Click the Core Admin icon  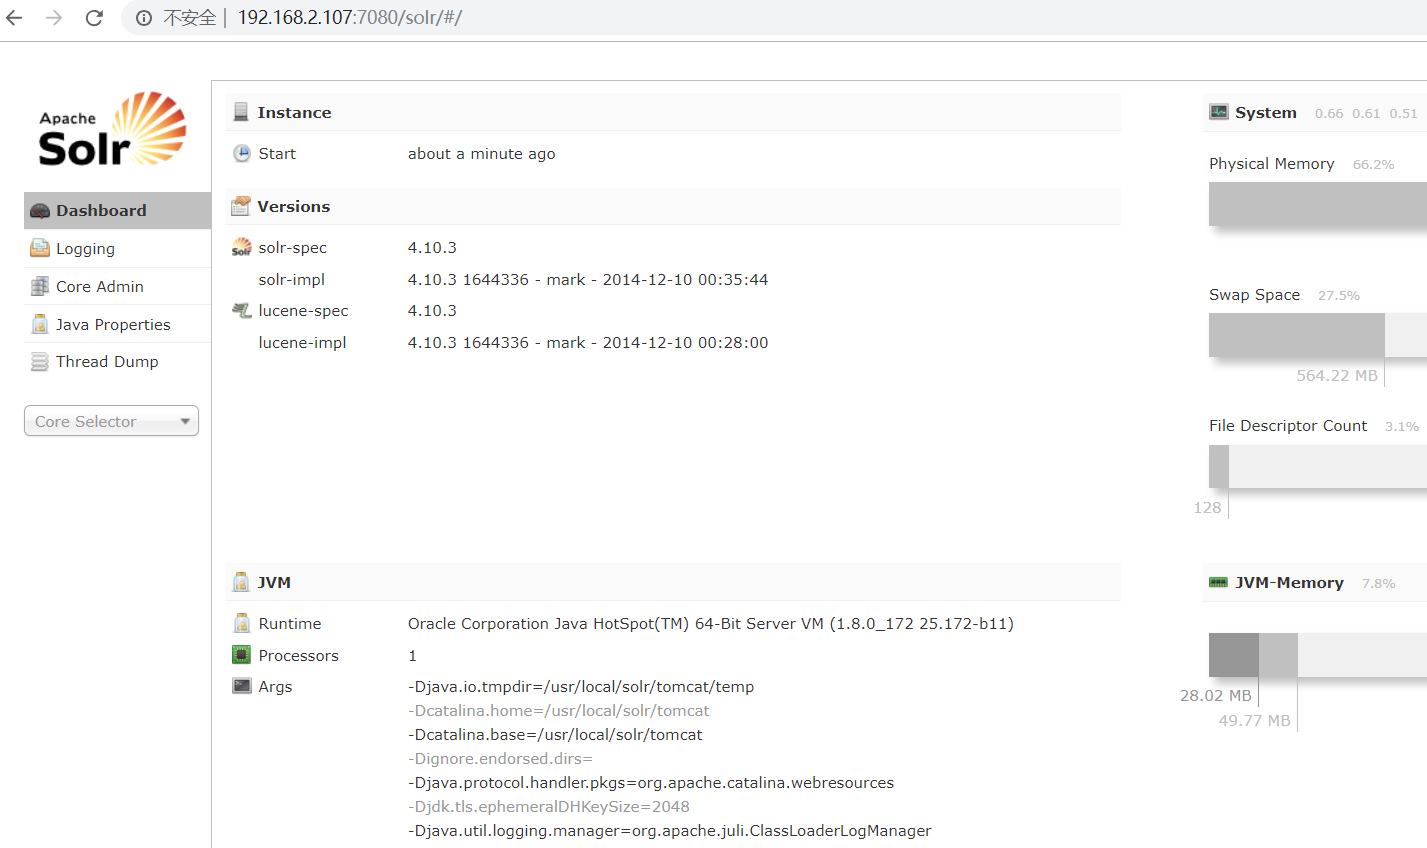[40, 286]
